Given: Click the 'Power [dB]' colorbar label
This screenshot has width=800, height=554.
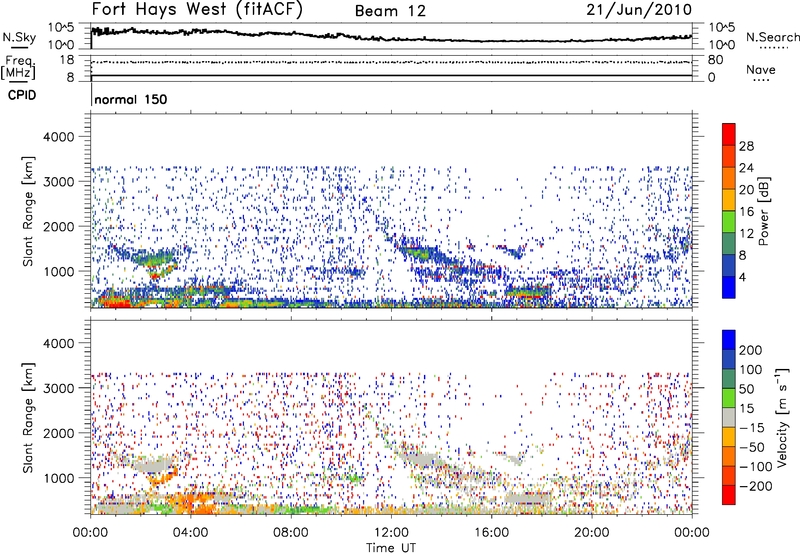Looking at the screenshot, I should pyautogui.click(x=764, y=211).
